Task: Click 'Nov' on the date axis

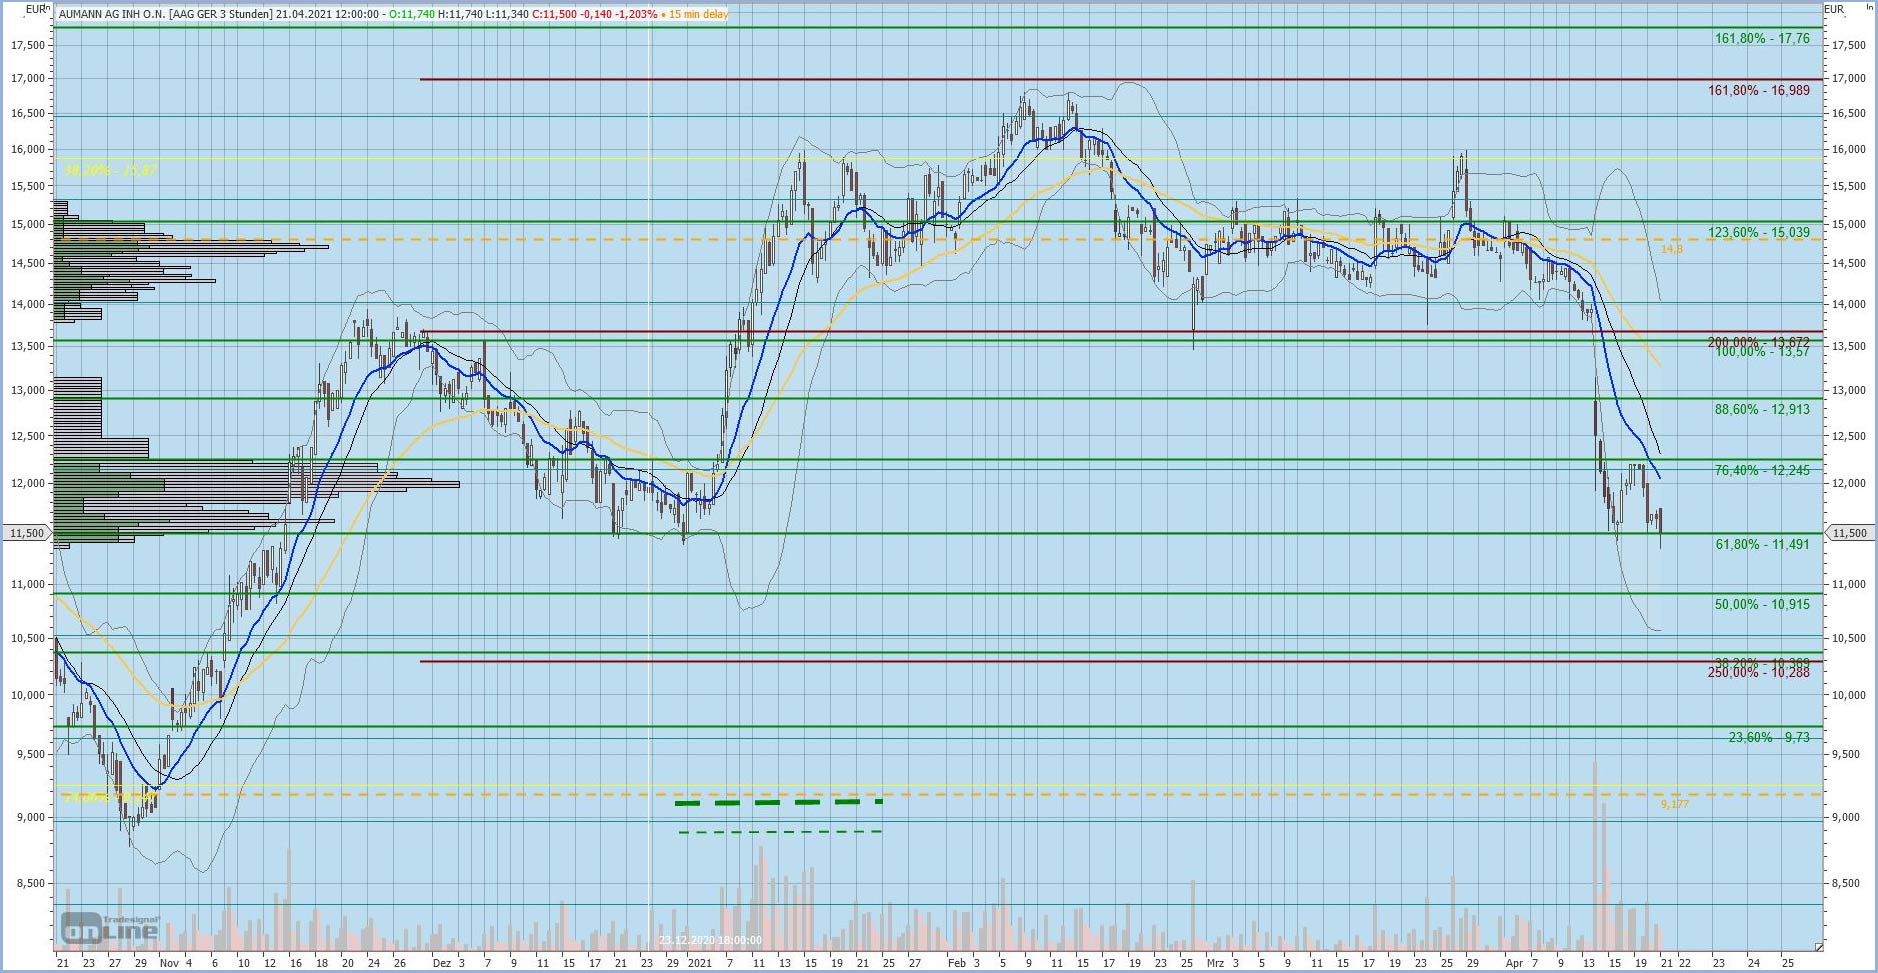Action: point(169,964)
